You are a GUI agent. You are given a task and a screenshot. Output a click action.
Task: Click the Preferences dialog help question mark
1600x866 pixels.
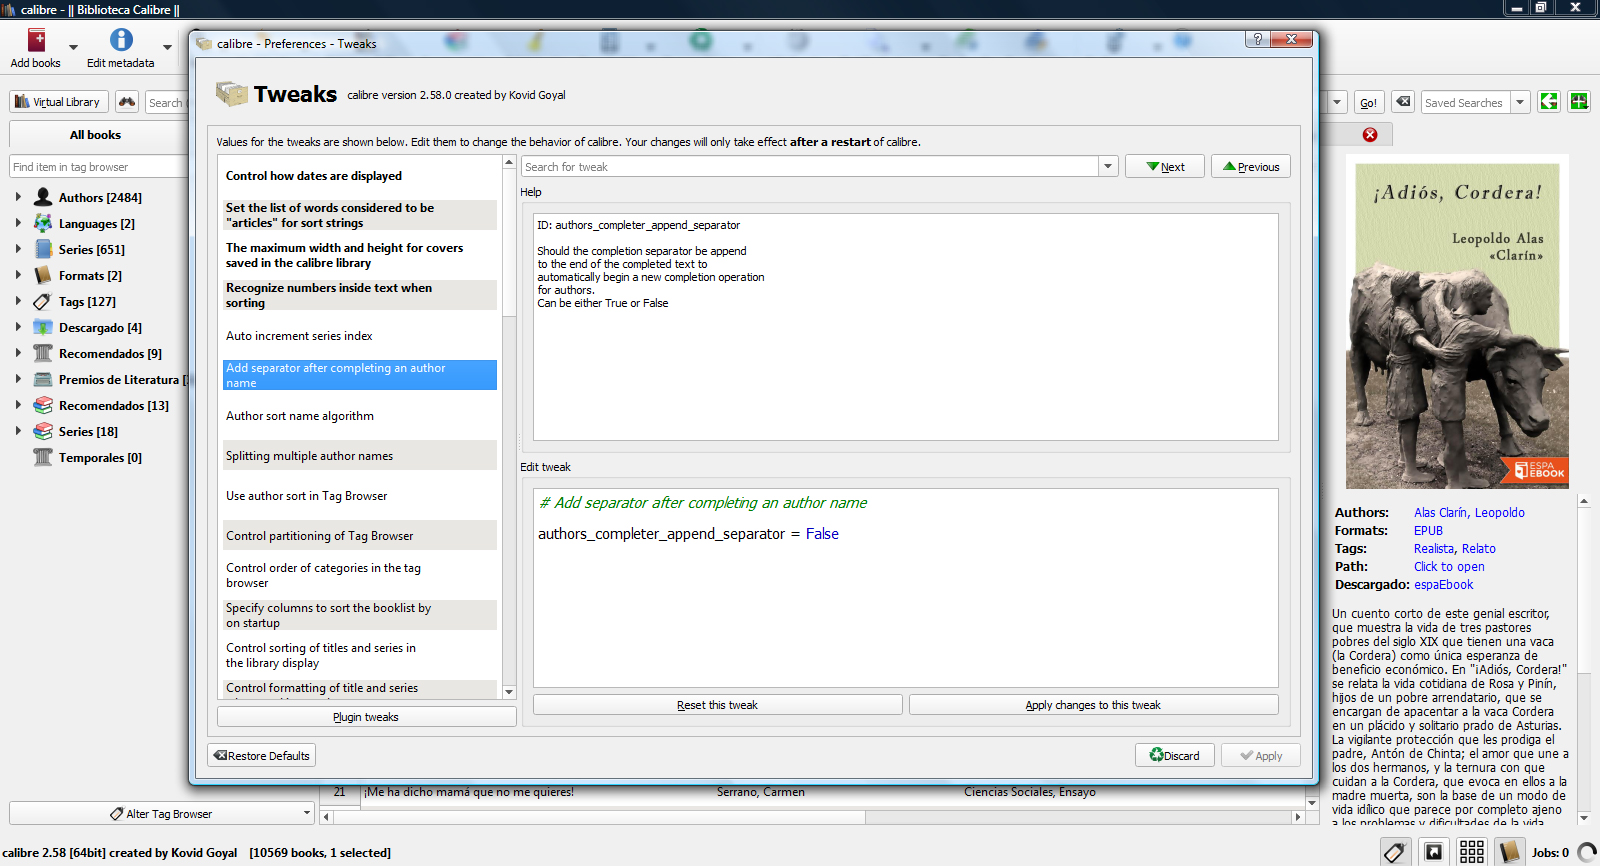click(1257, 39)
